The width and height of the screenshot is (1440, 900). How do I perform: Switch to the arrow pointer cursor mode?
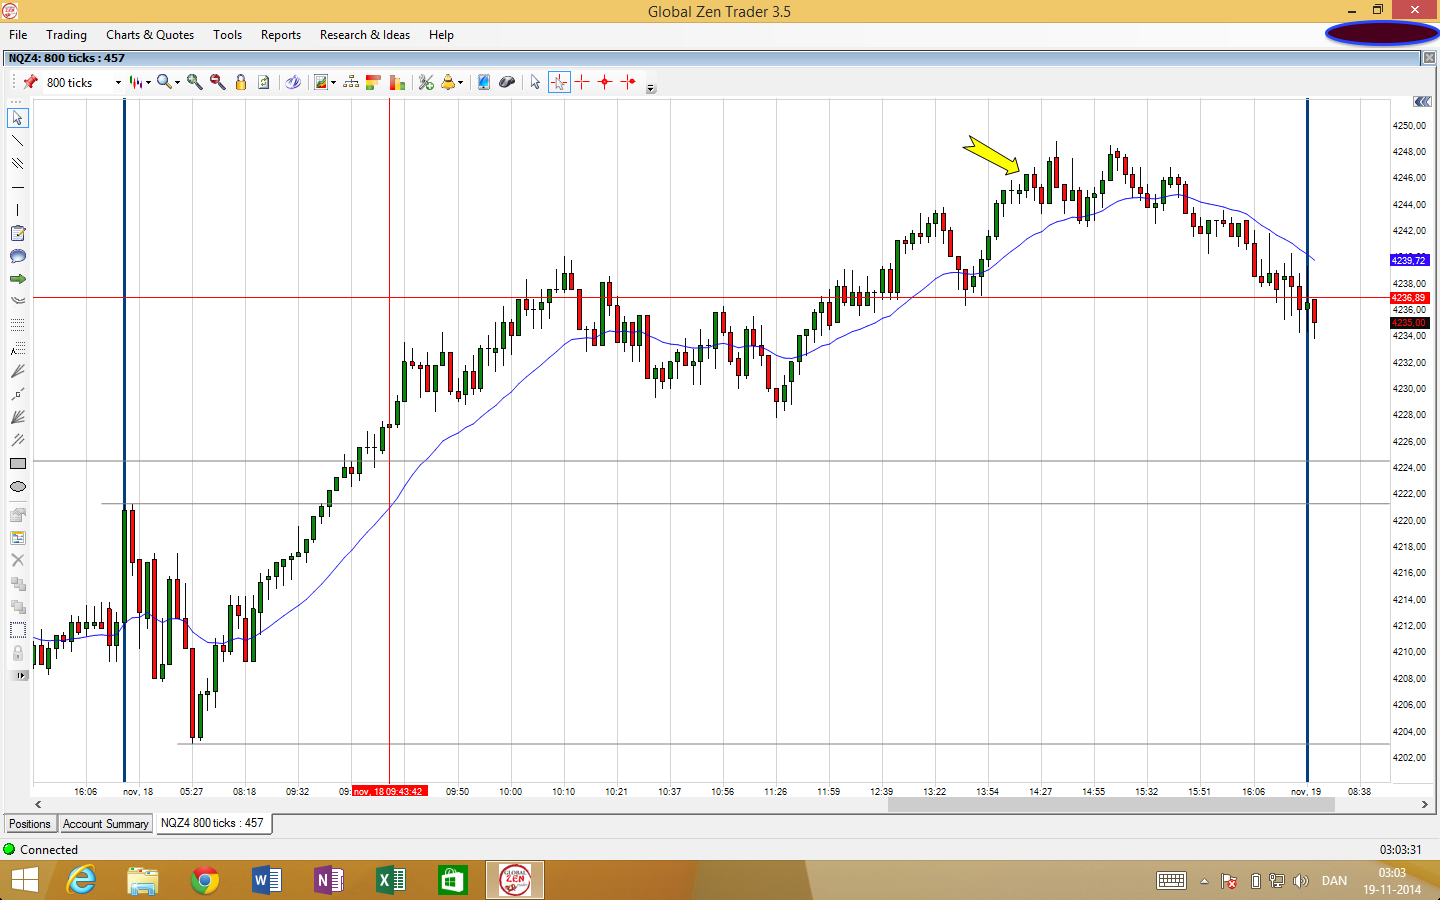click(x=535, y=82)
